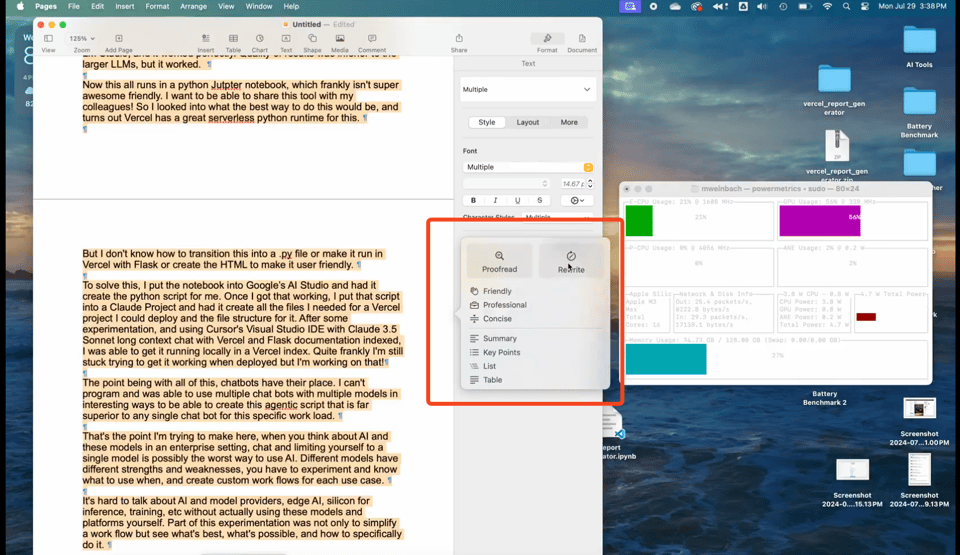960x555 pixels.
Task: Switch to the Layout tab
Action: (528, 122)
